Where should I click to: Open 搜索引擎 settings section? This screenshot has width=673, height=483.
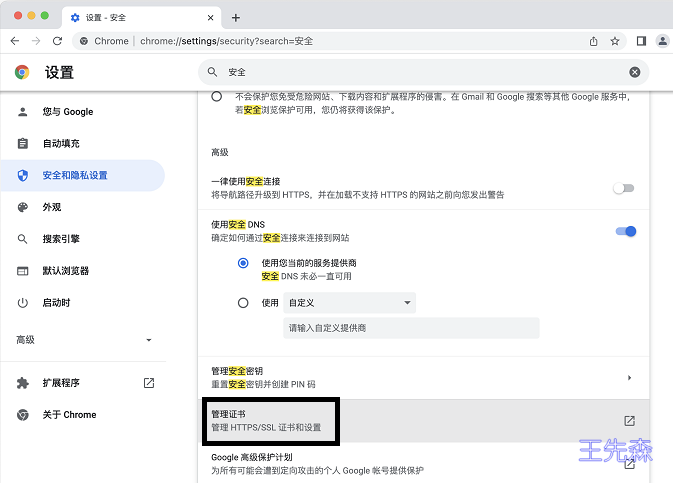82,239
